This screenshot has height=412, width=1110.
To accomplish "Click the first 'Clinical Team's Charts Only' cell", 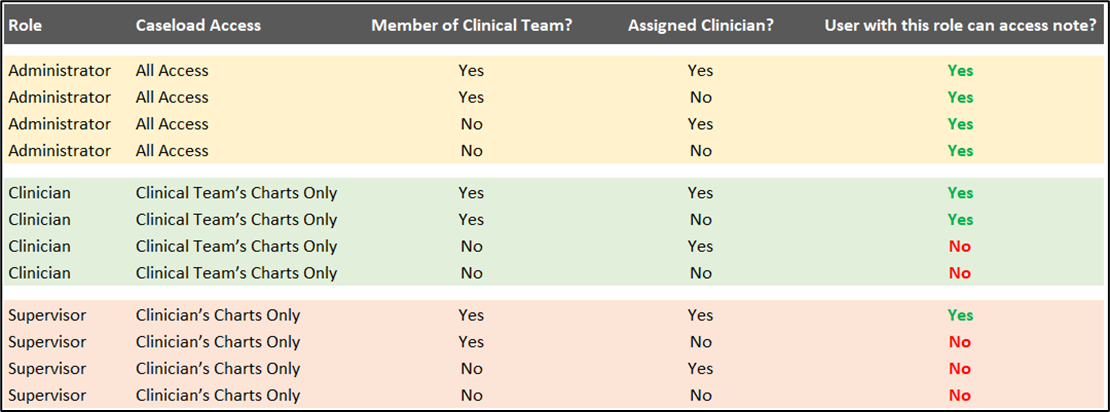I will click(x=236, y=193).
